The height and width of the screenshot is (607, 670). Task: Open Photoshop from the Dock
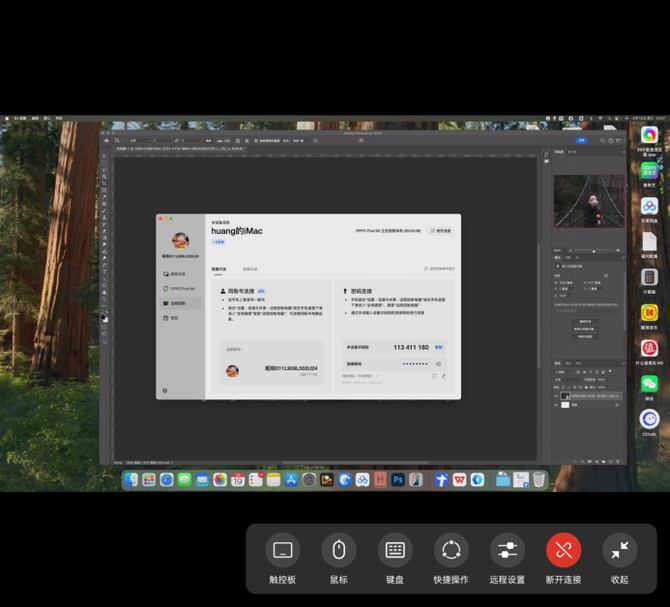pyautogui.click(x=398, y=480)
